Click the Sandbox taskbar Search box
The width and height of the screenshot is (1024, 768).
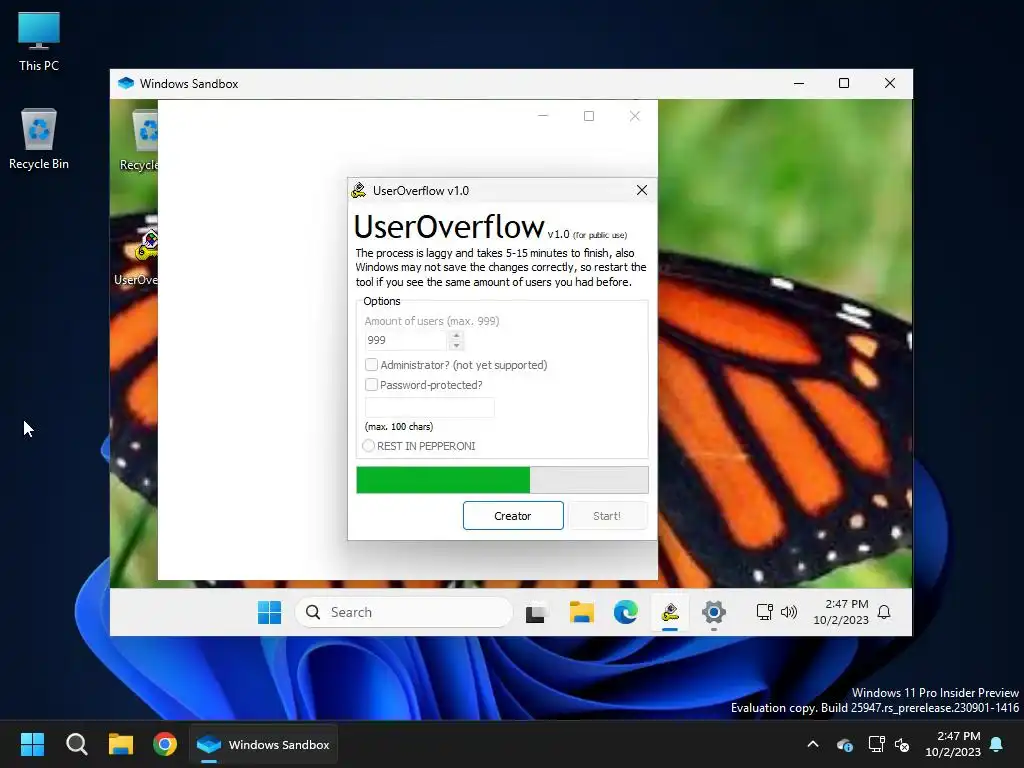click(x=404, y=612)
